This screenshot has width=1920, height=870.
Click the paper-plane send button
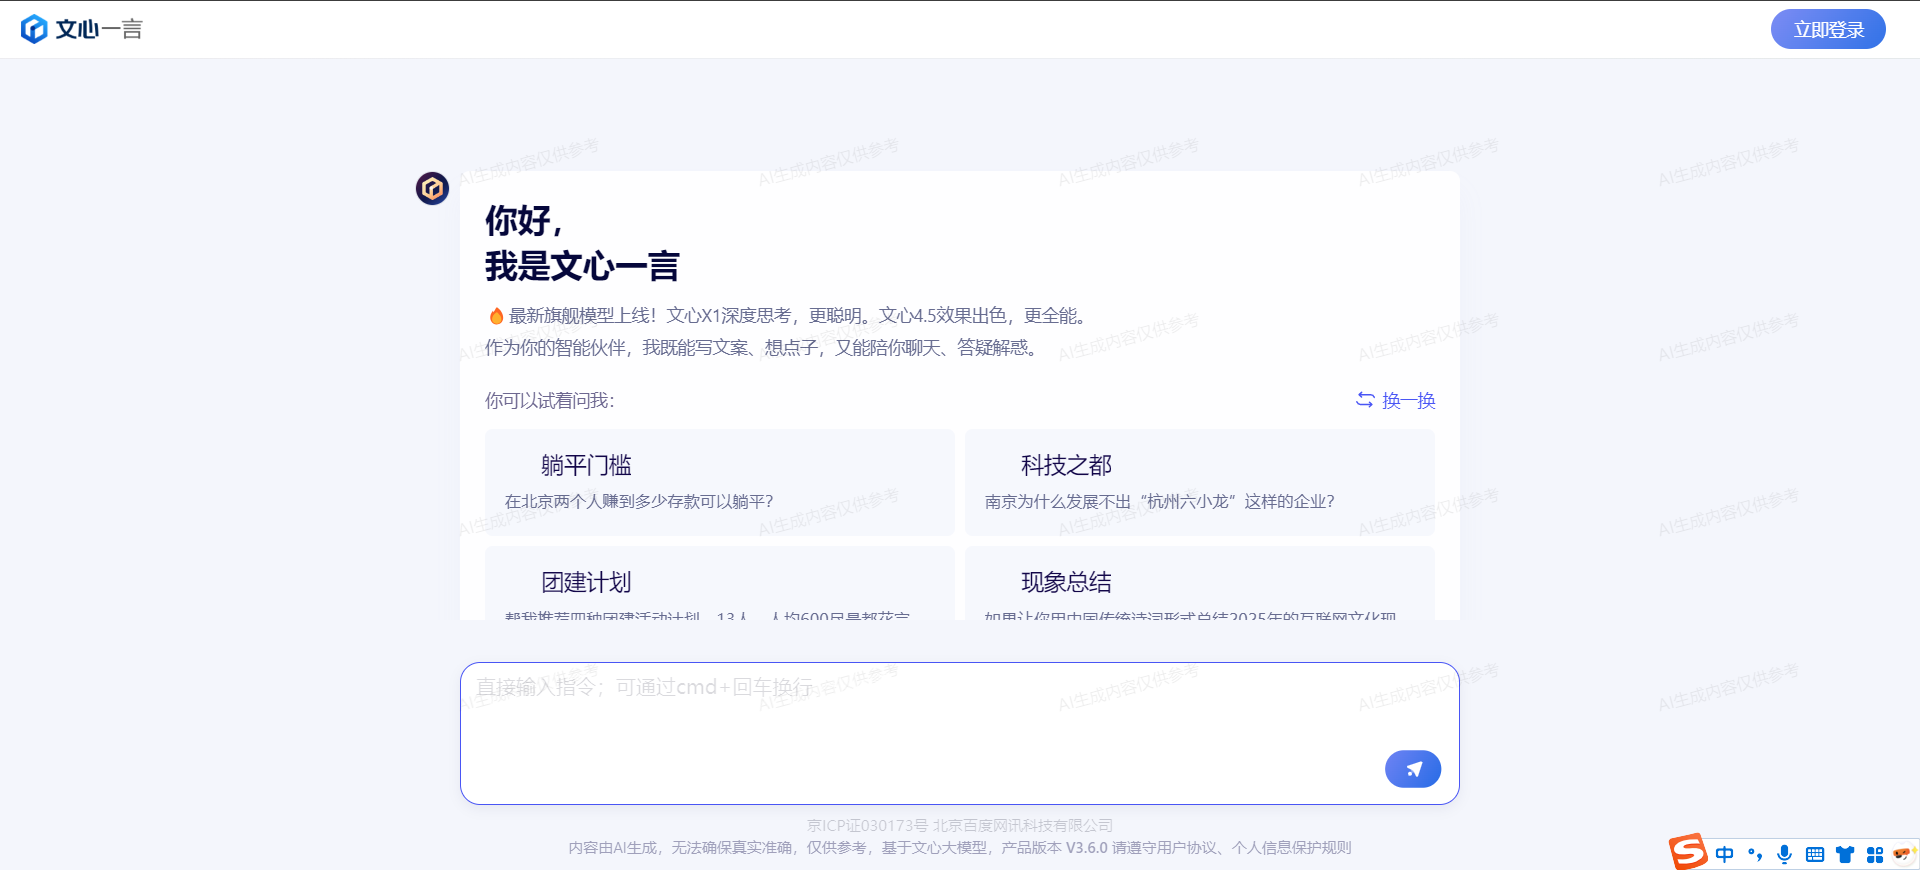point(1413,769)
